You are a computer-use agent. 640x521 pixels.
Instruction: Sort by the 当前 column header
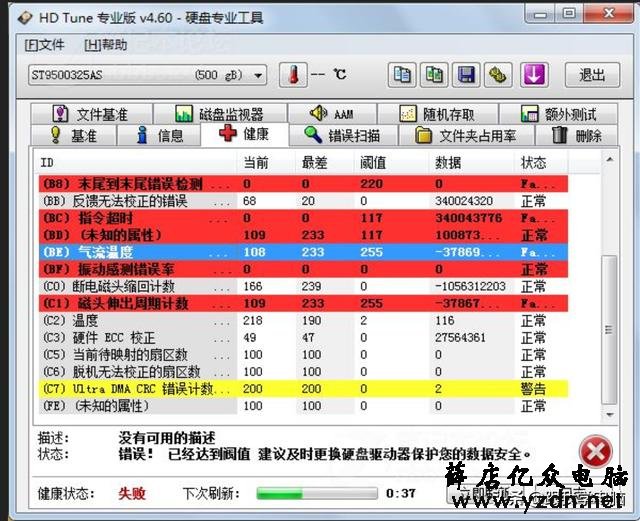[x=266, y=163]
